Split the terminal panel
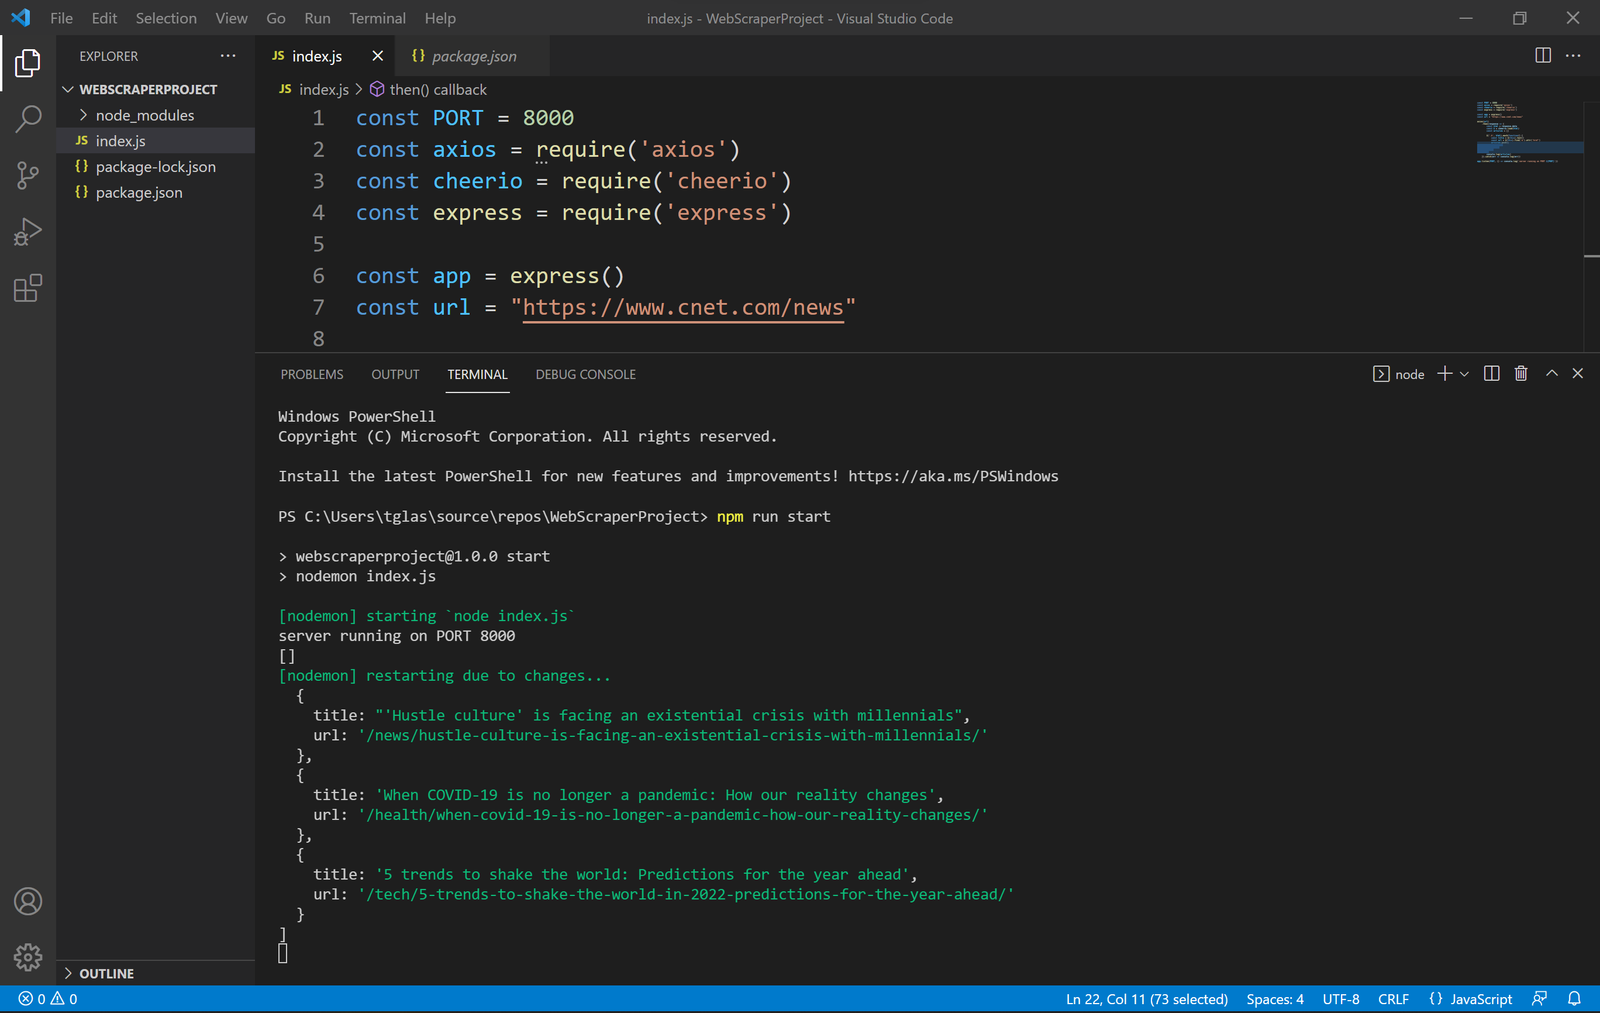This screenshot has width=1600, height=1013. click(1491, 374)
